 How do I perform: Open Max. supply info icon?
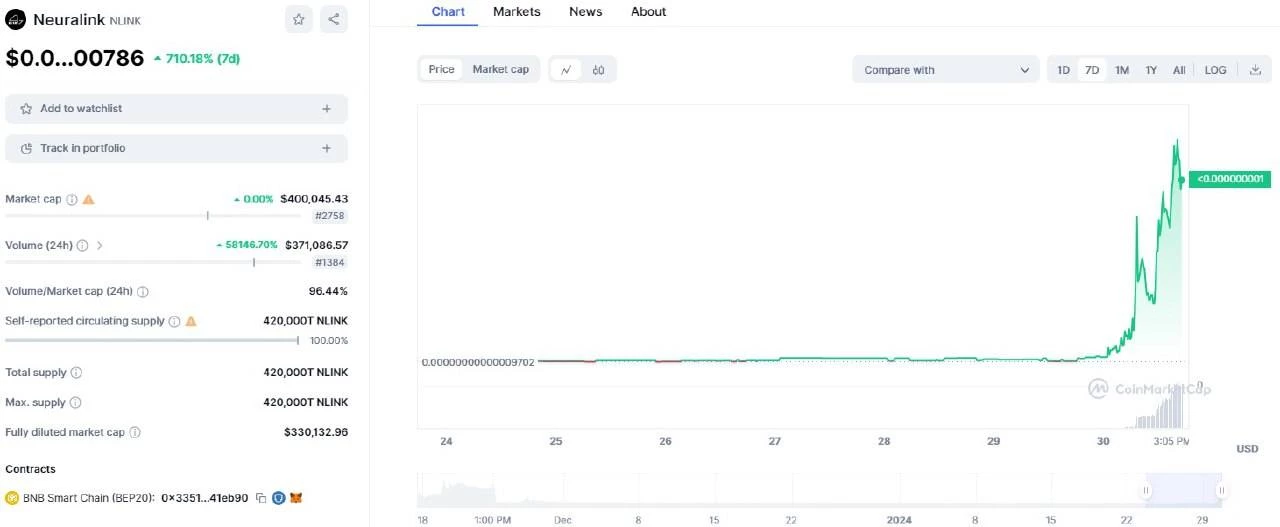click(75, 402)
